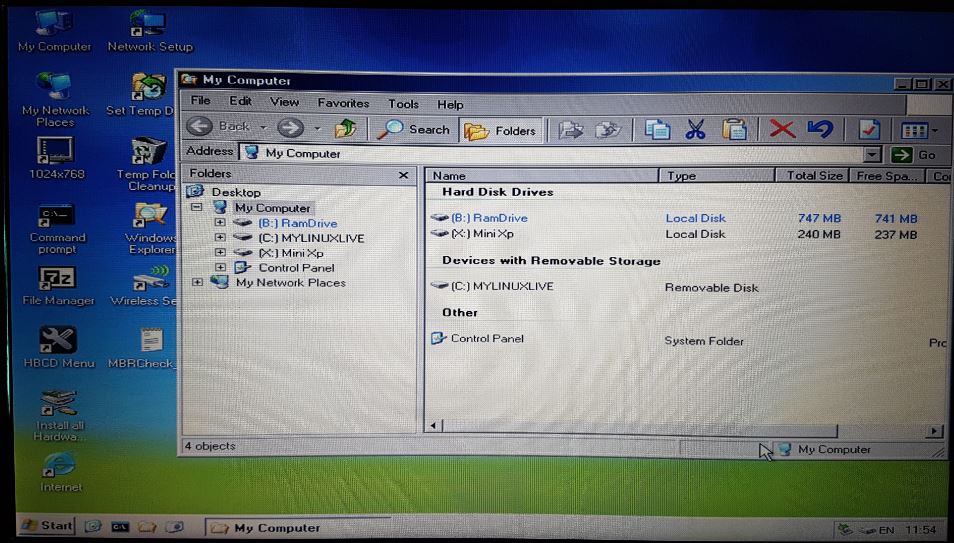Open the Windows Explorer desktop shortcut
The image size is (954, 543).
click(x=150, y=229)
